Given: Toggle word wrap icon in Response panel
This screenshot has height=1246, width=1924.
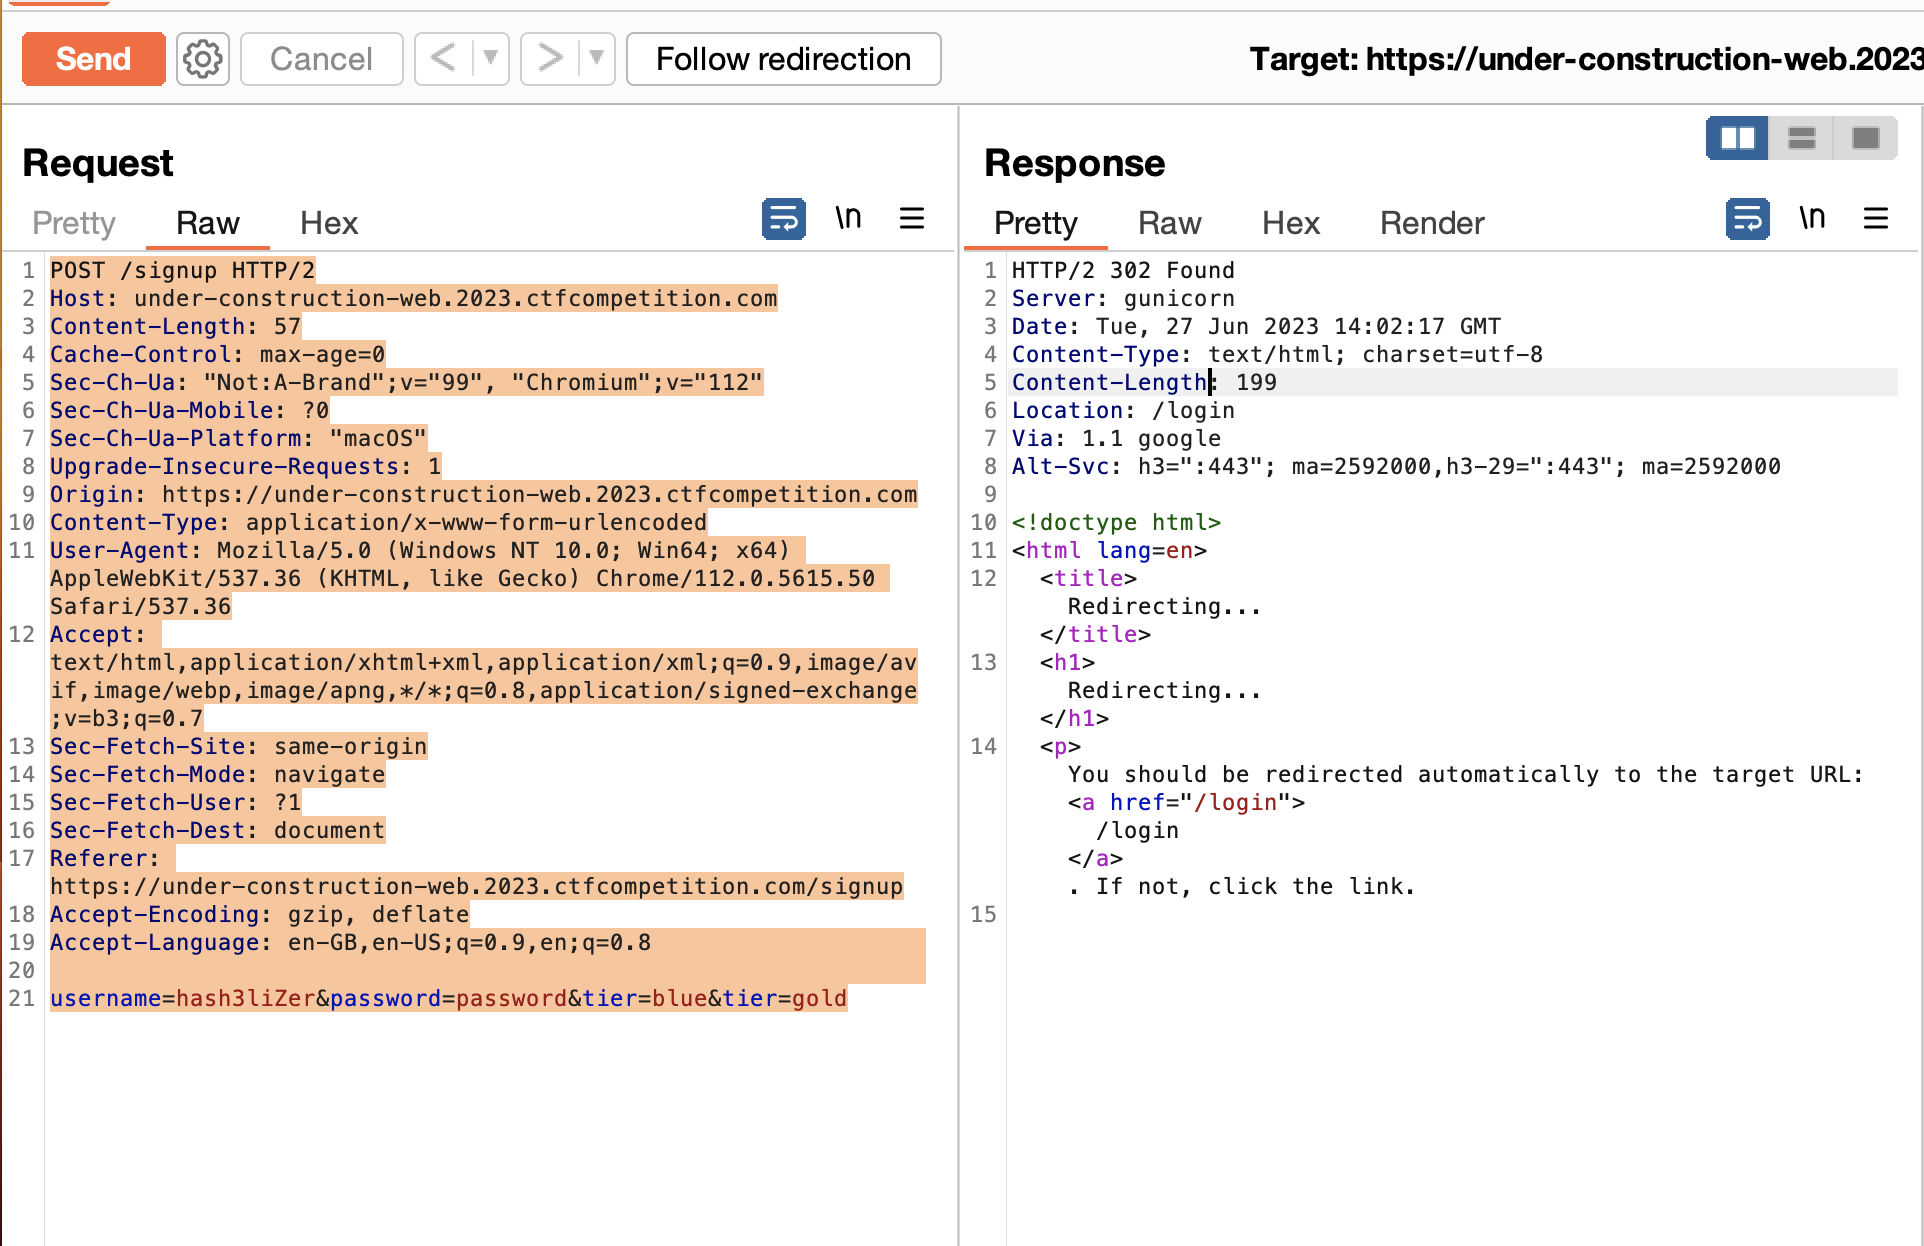Looking at the screenshot, I should coord(1747,219).
